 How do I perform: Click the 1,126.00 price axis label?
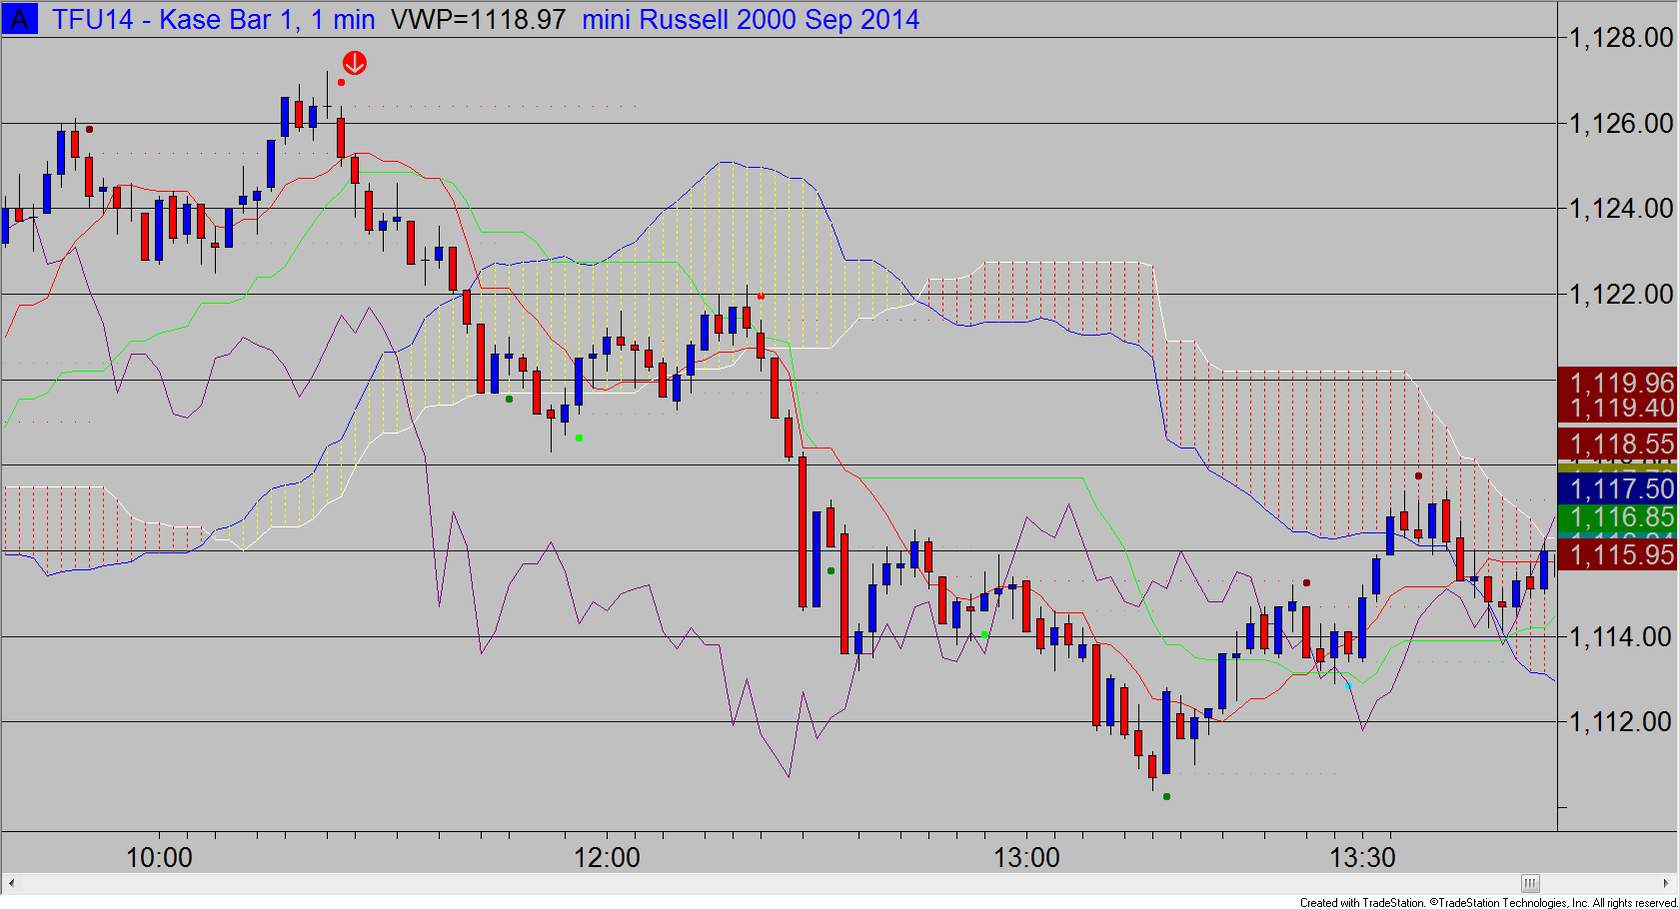(x=1621, y=124)
